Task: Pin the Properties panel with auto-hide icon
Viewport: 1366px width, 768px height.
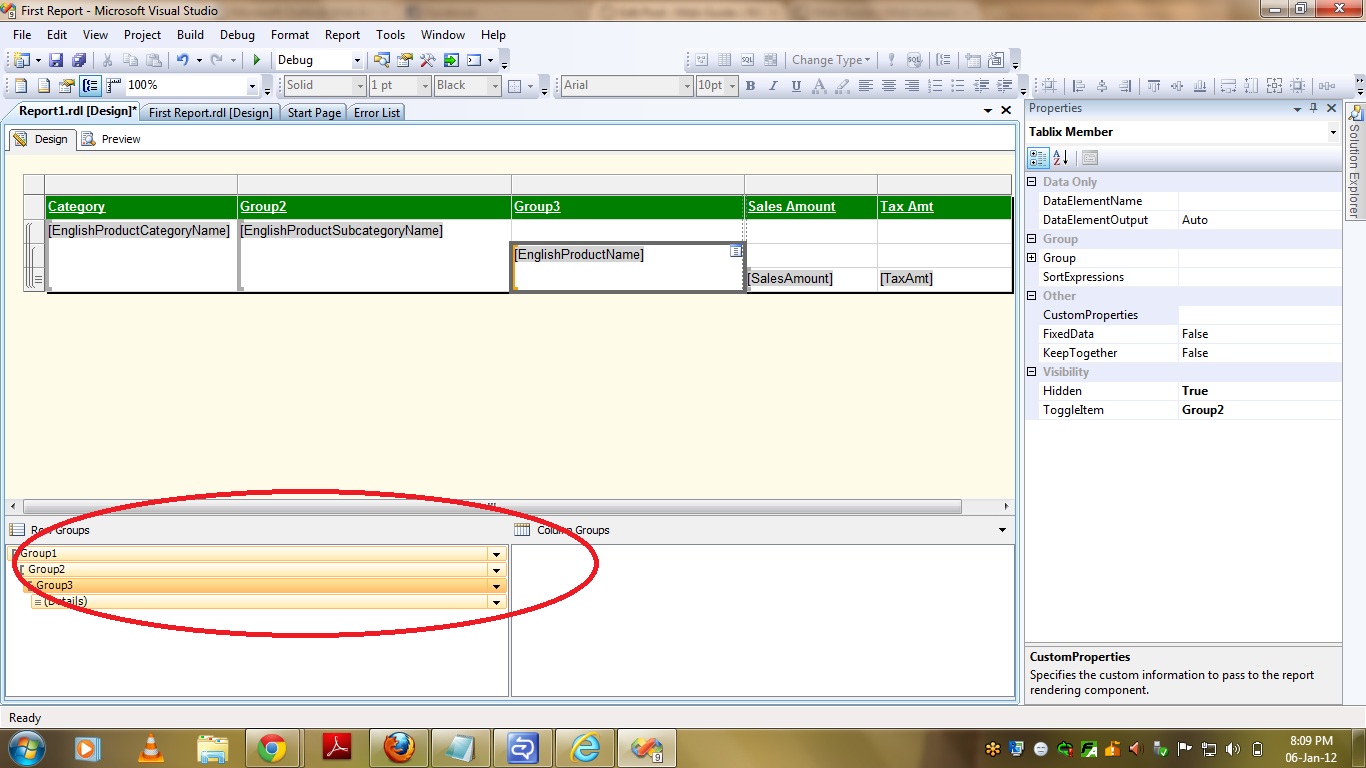Action: click(1313, 108)
